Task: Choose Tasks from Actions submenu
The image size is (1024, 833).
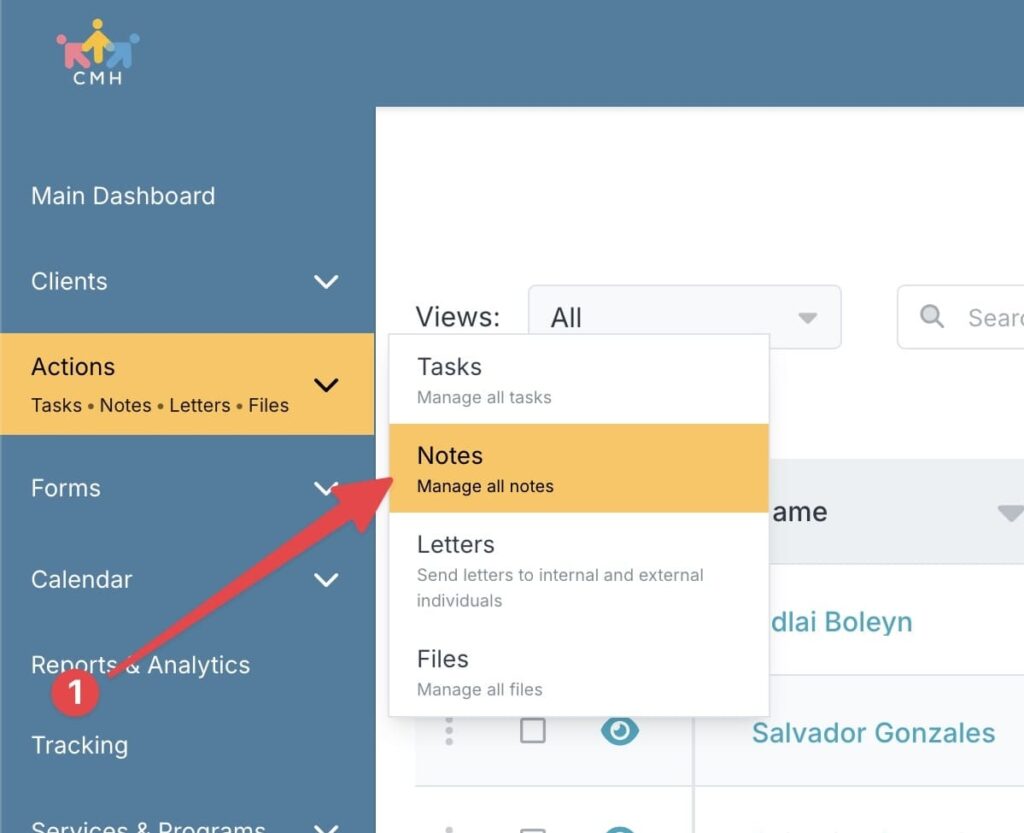Action: [x=579, y=380]
